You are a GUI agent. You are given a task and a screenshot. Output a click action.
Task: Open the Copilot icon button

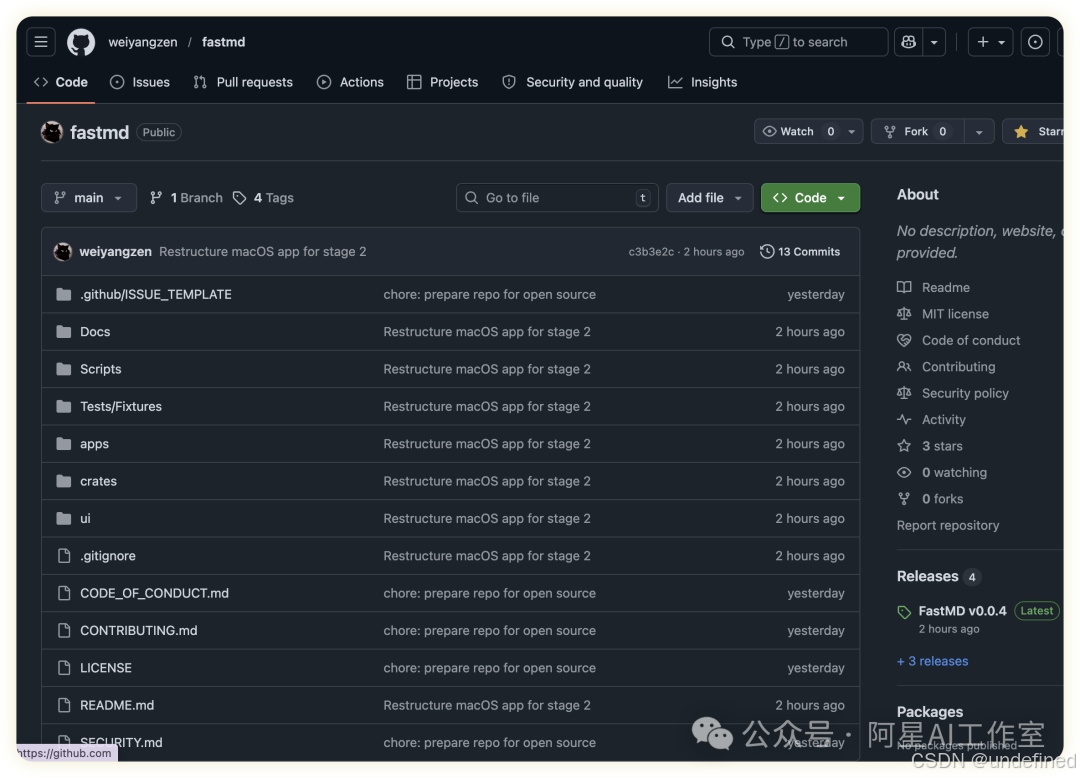point(908,42)
